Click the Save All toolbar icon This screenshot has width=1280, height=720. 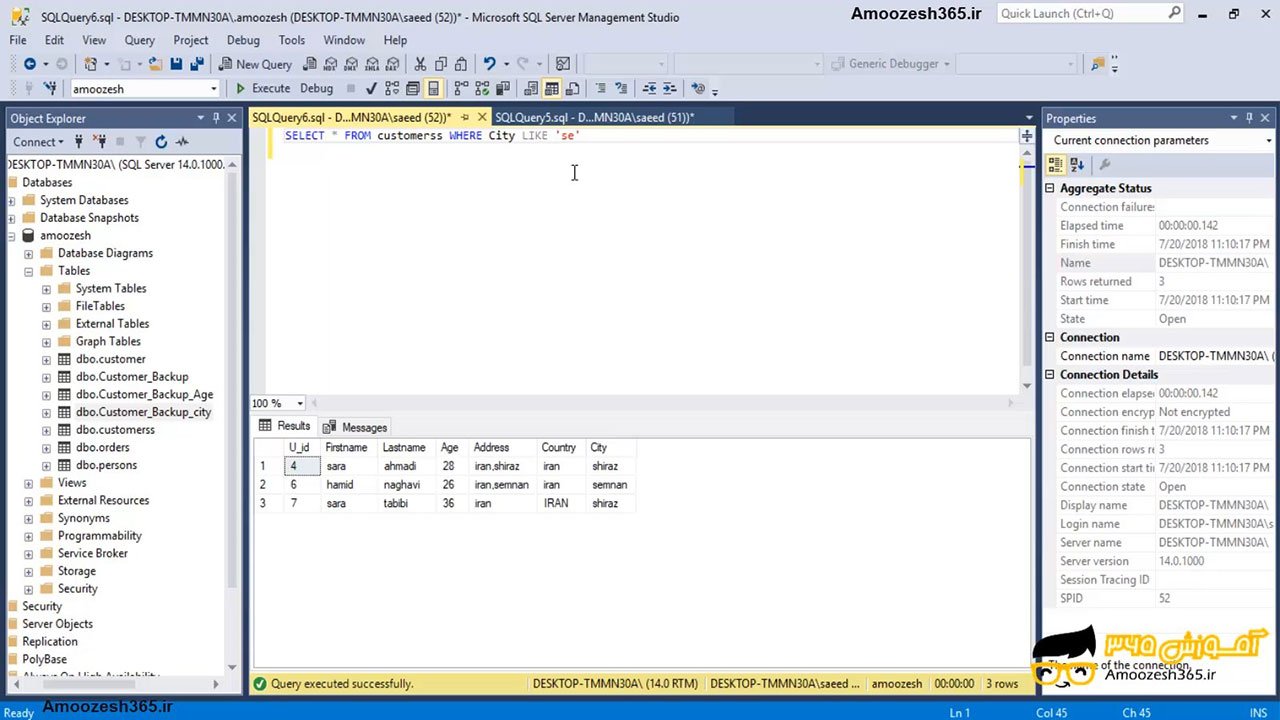coord(195,64)
